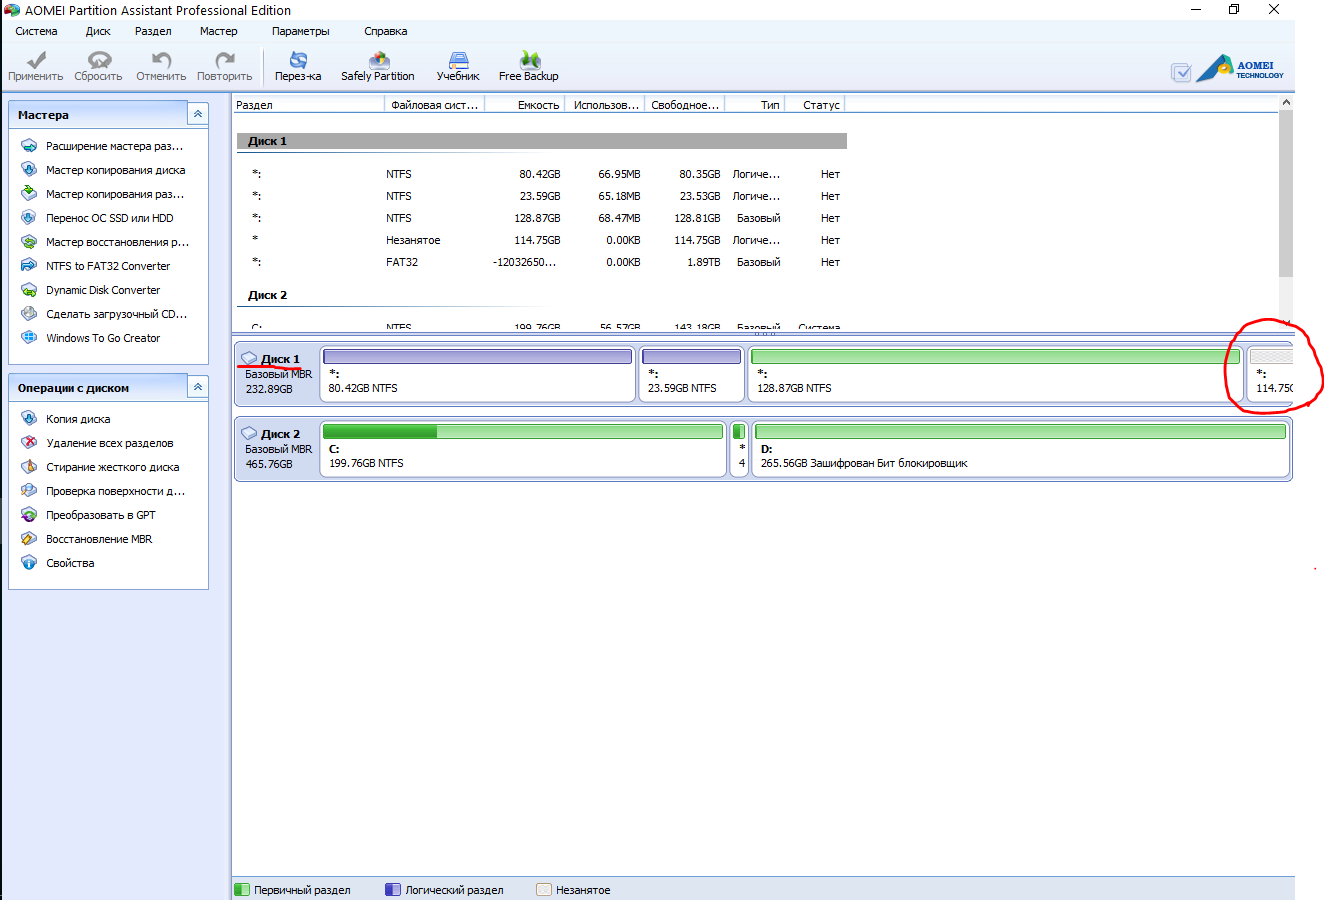This screenshot has width=1324, height=900.
Task: Select the Копия диска operation
Action: 66,419
